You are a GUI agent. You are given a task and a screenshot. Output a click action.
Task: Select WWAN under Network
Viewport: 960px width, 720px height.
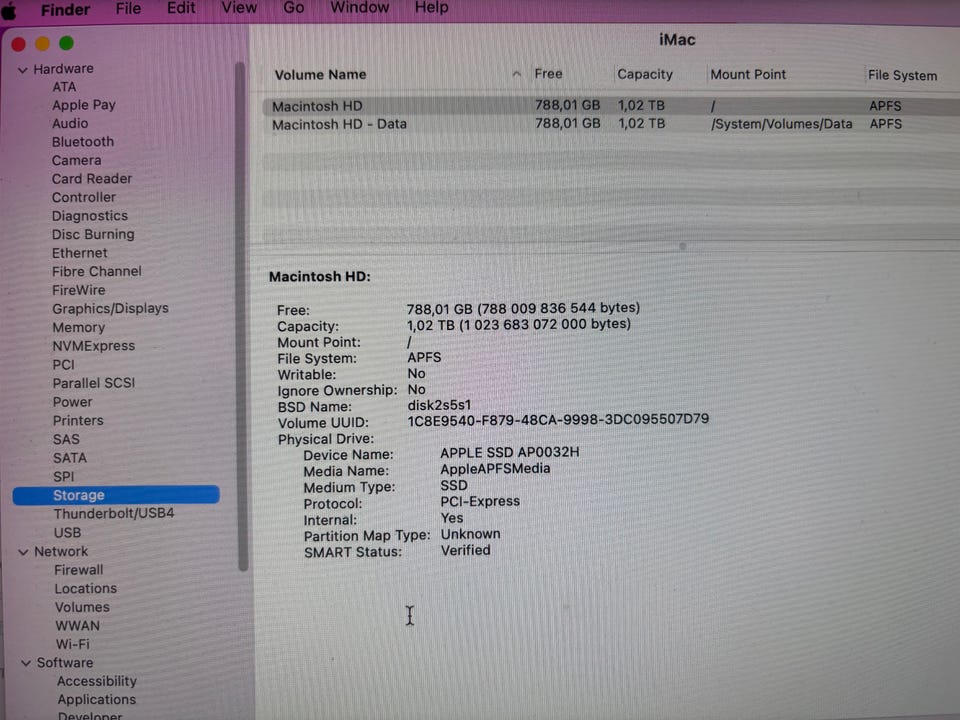pyautogui.click(x=78, y=626)
